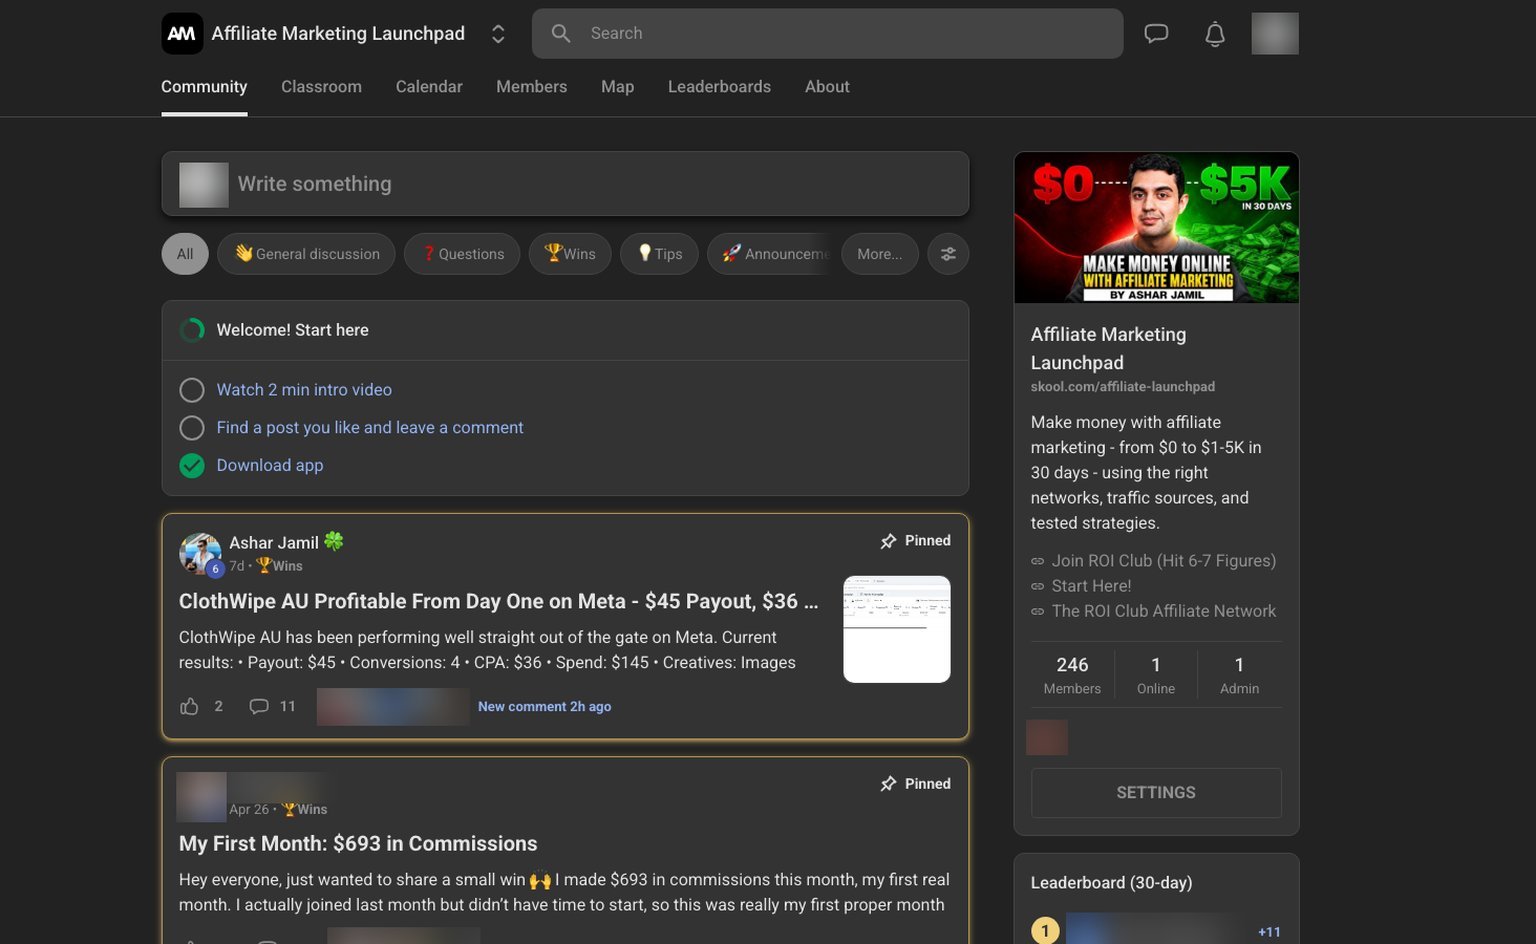Click the gold rank 1 leaderboard badge
This screenshot has width=1536, height=944.
click(x=1045, y=931)
